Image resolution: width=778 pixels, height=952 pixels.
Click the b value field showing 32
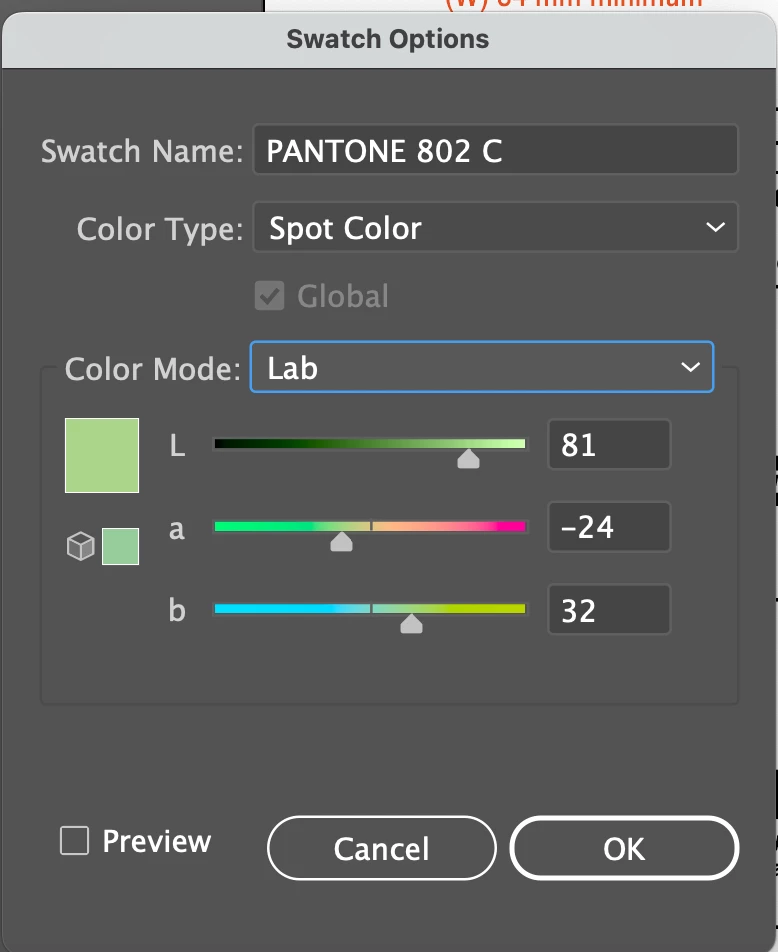609,610
